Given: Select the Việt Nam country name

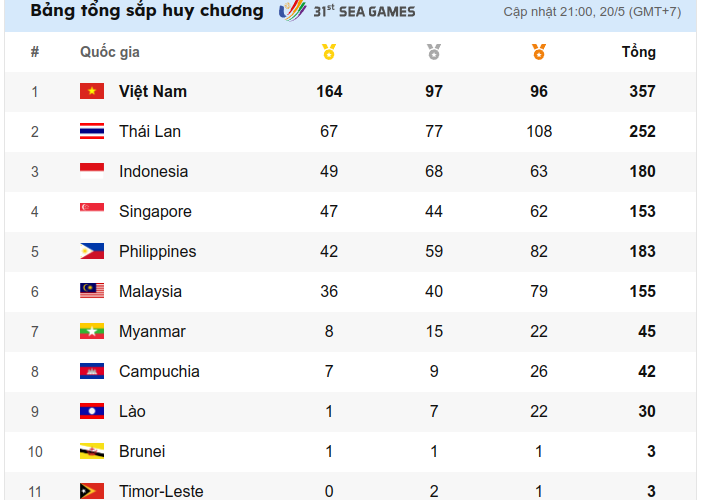Looking at the screenshot, I should (x=153, y=92).
